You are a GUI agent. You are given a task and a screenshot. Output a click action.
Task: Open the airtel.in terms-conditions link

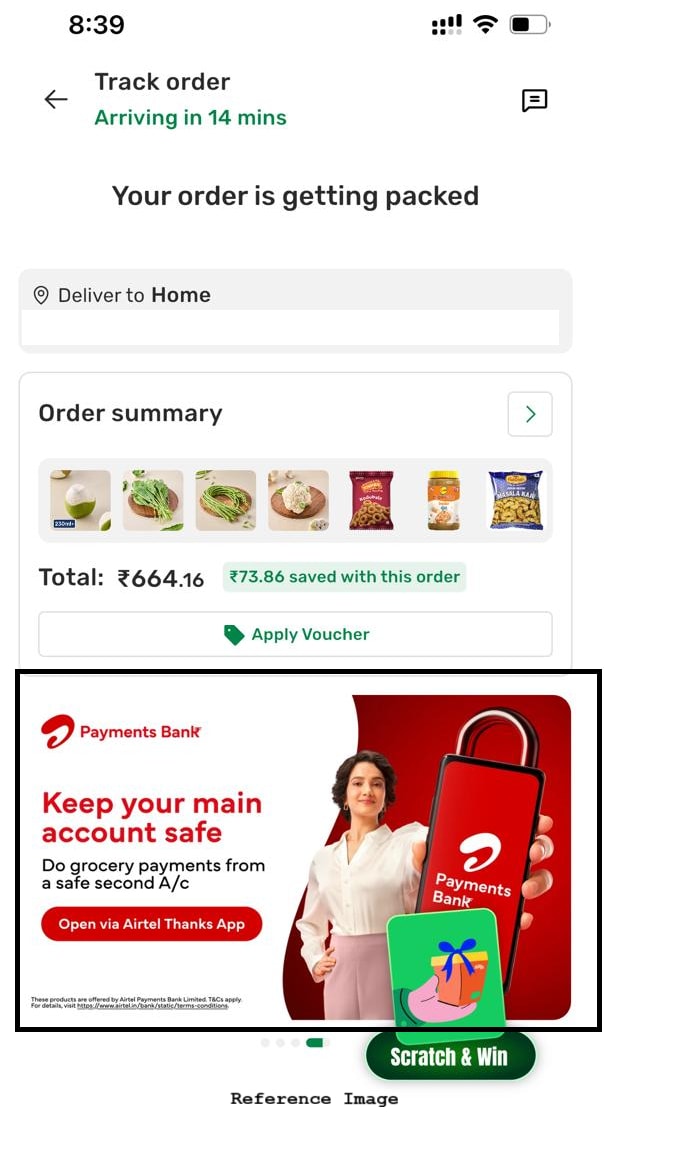point(152,1006)
